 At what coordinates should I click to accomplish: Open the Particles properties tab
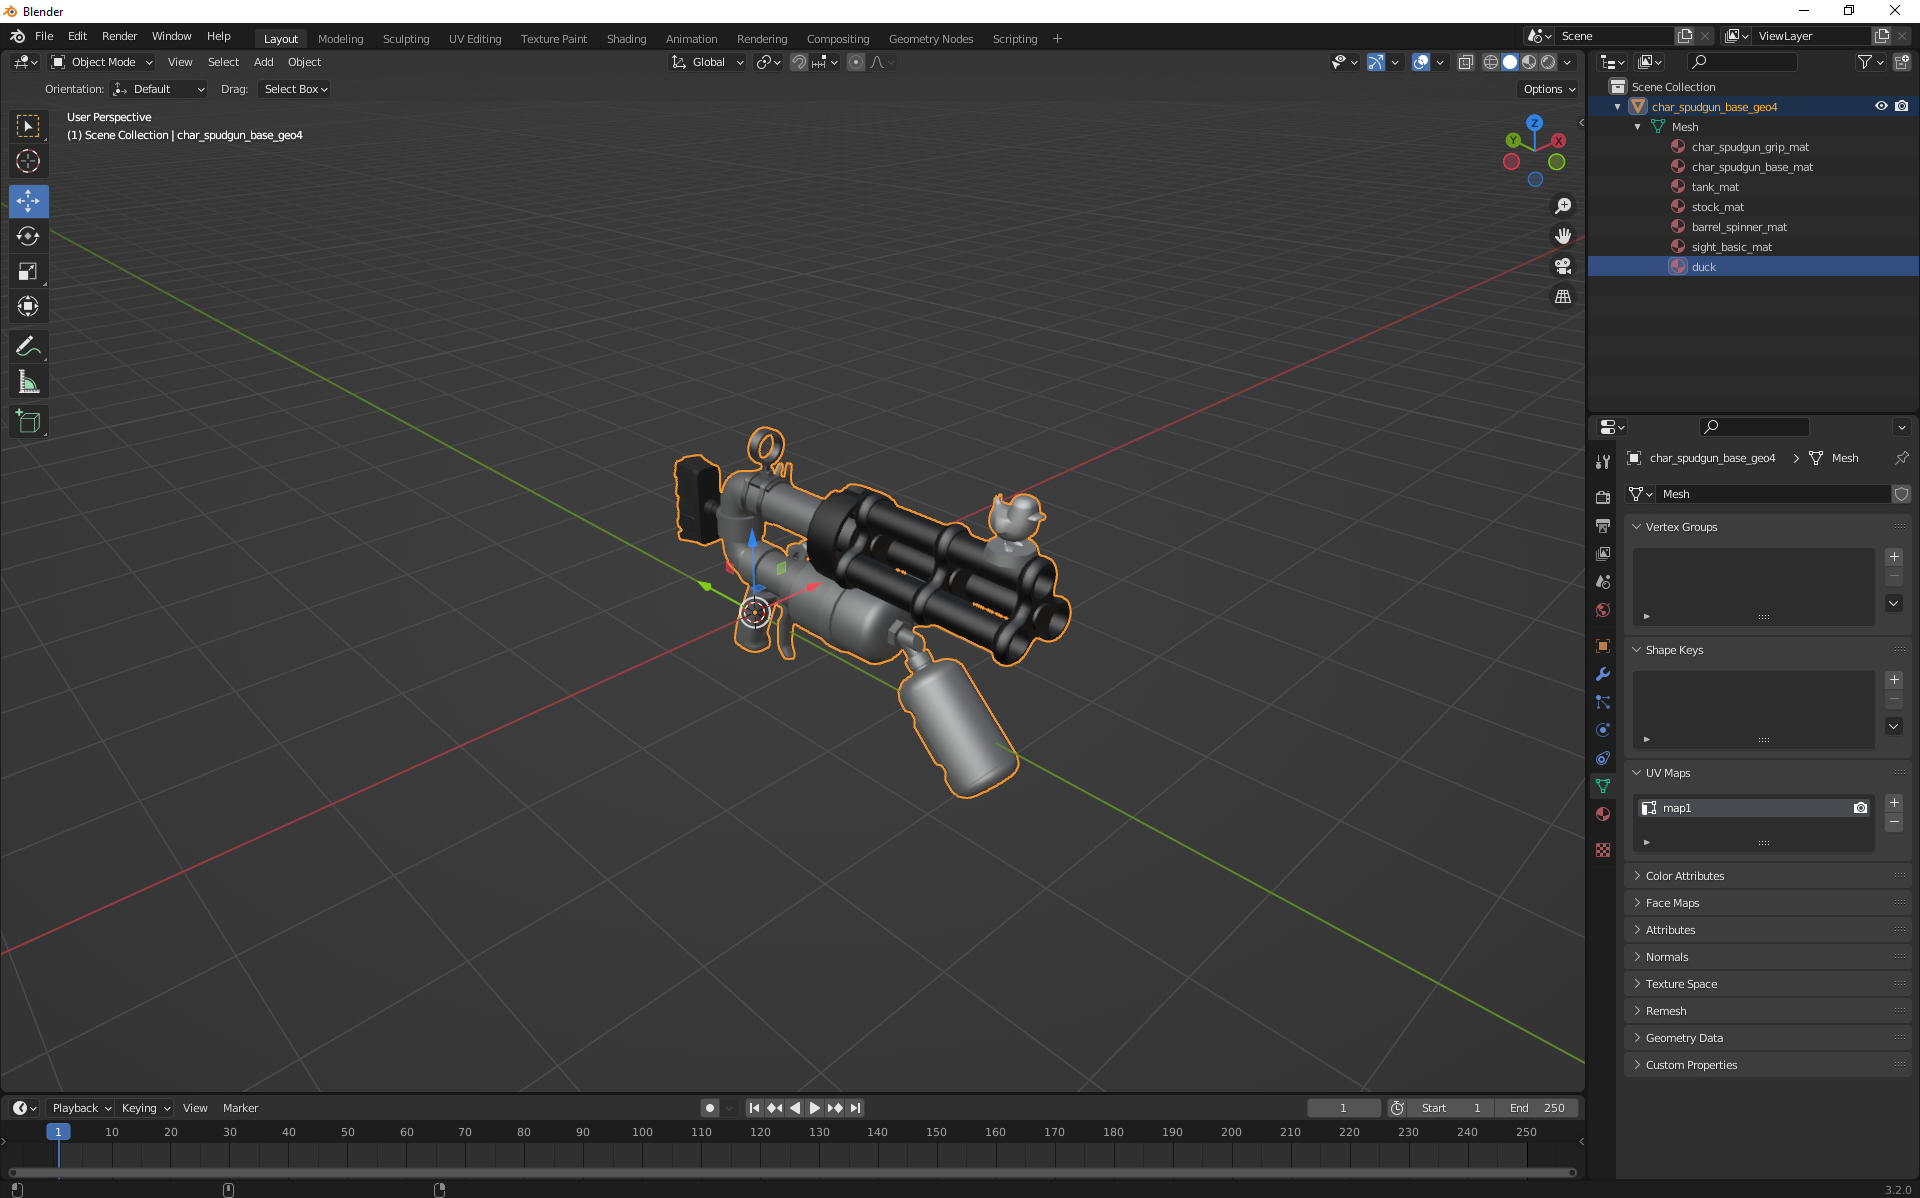(x=1603, y=702)
